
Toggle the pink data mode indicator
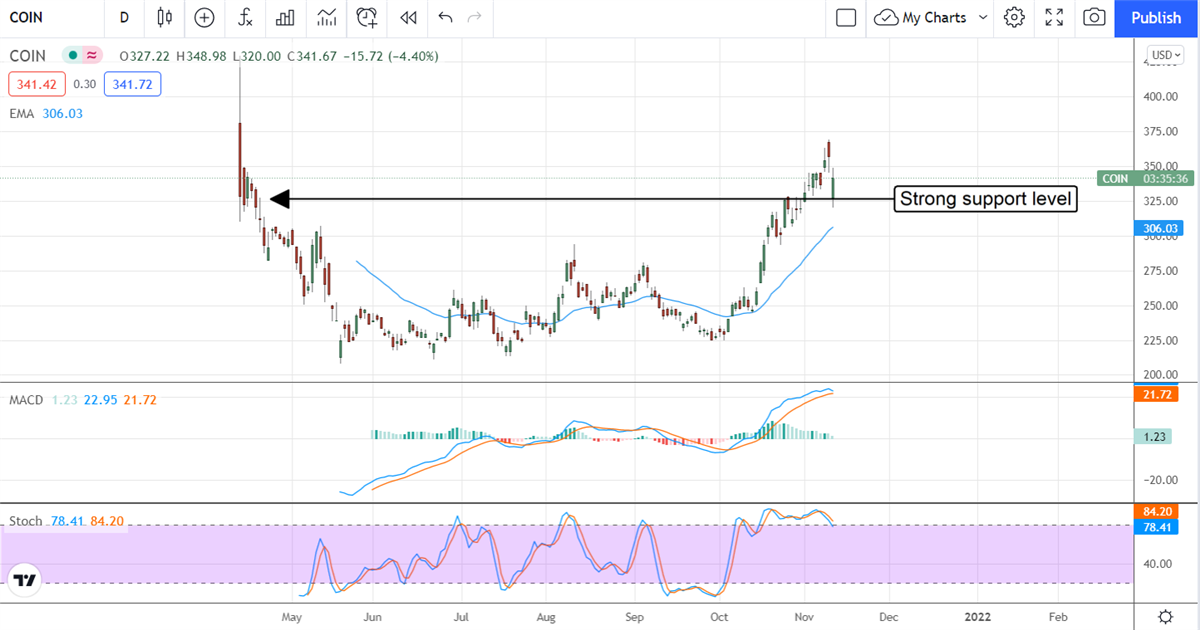click(93, 55)
